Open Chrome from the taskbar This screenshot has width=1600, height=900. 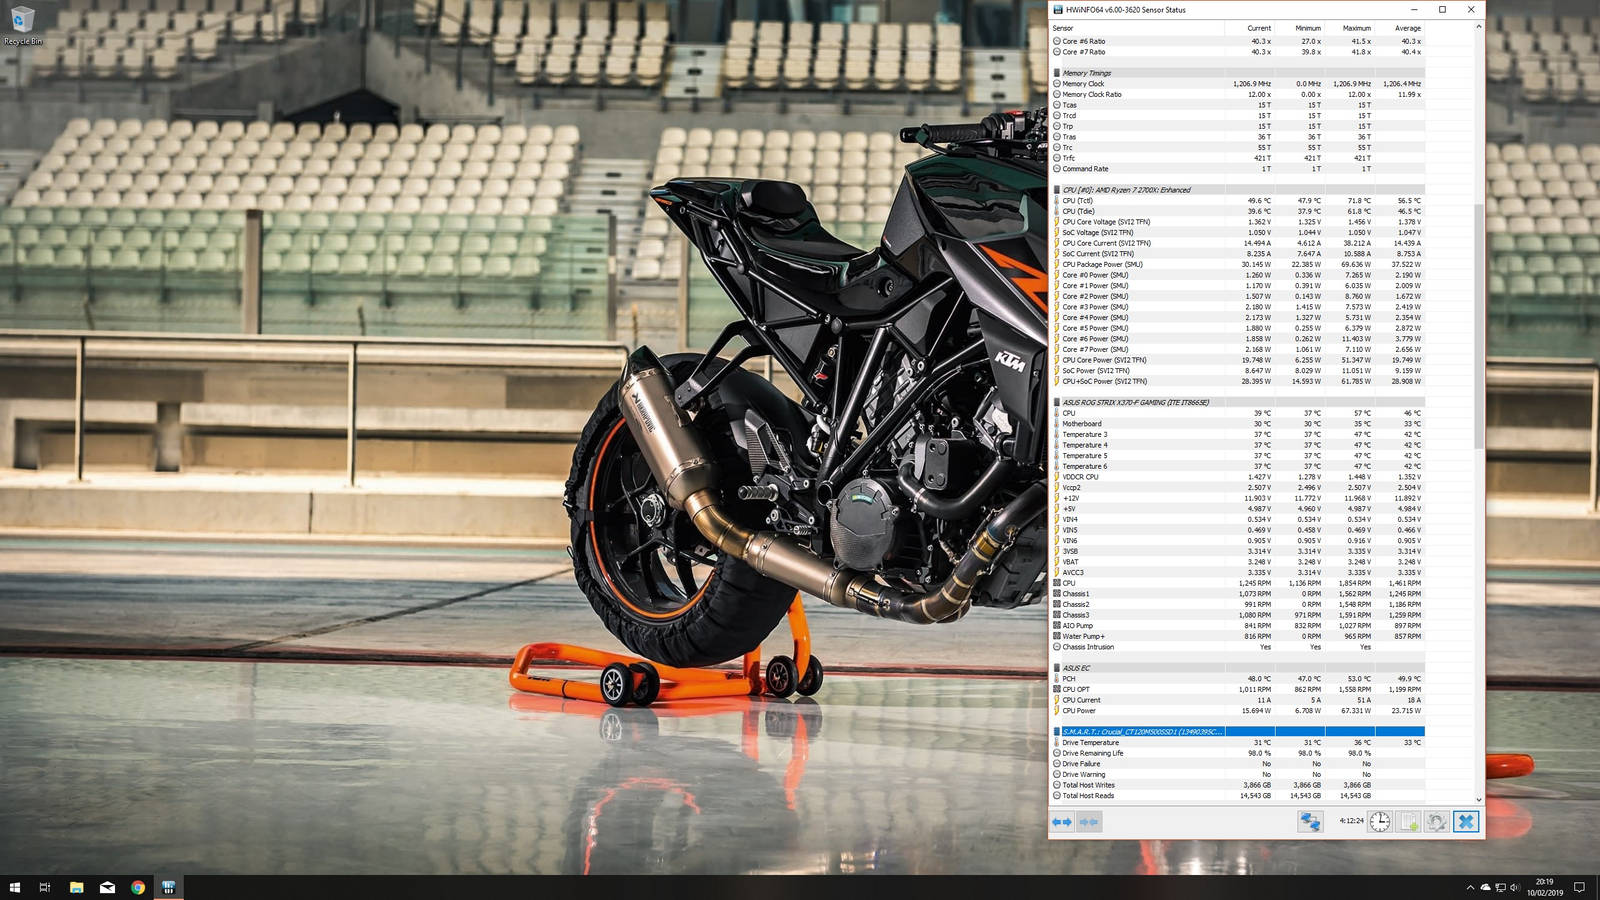(138, 887)
